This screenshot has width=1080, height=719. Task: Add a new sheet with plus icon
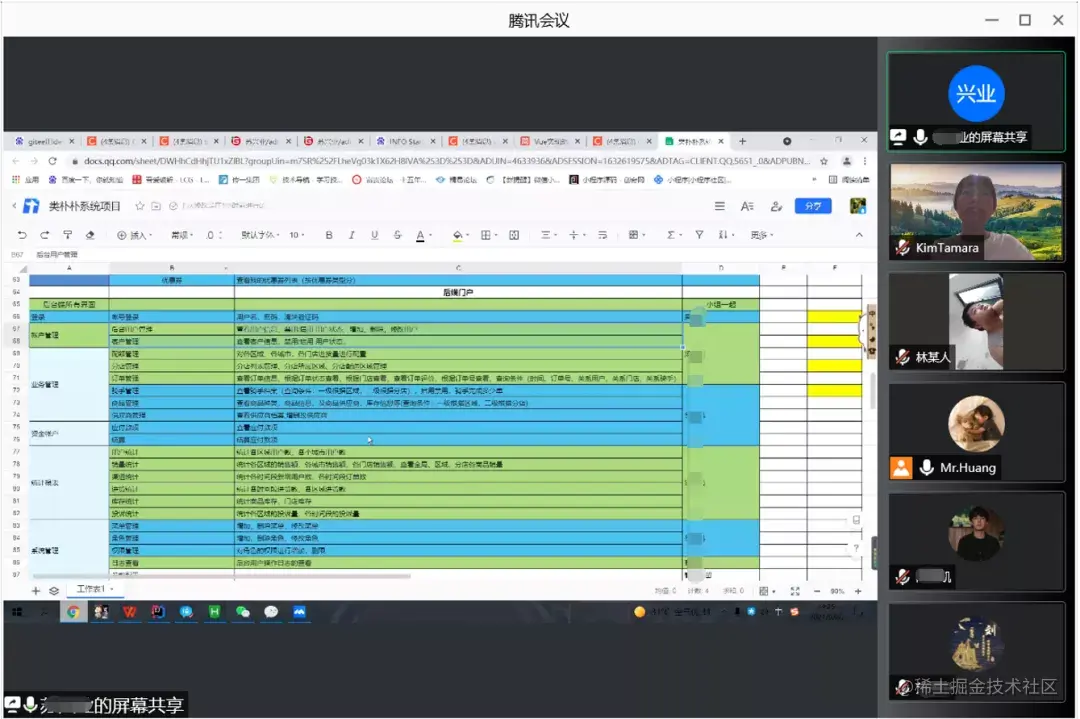click(36, 591)
